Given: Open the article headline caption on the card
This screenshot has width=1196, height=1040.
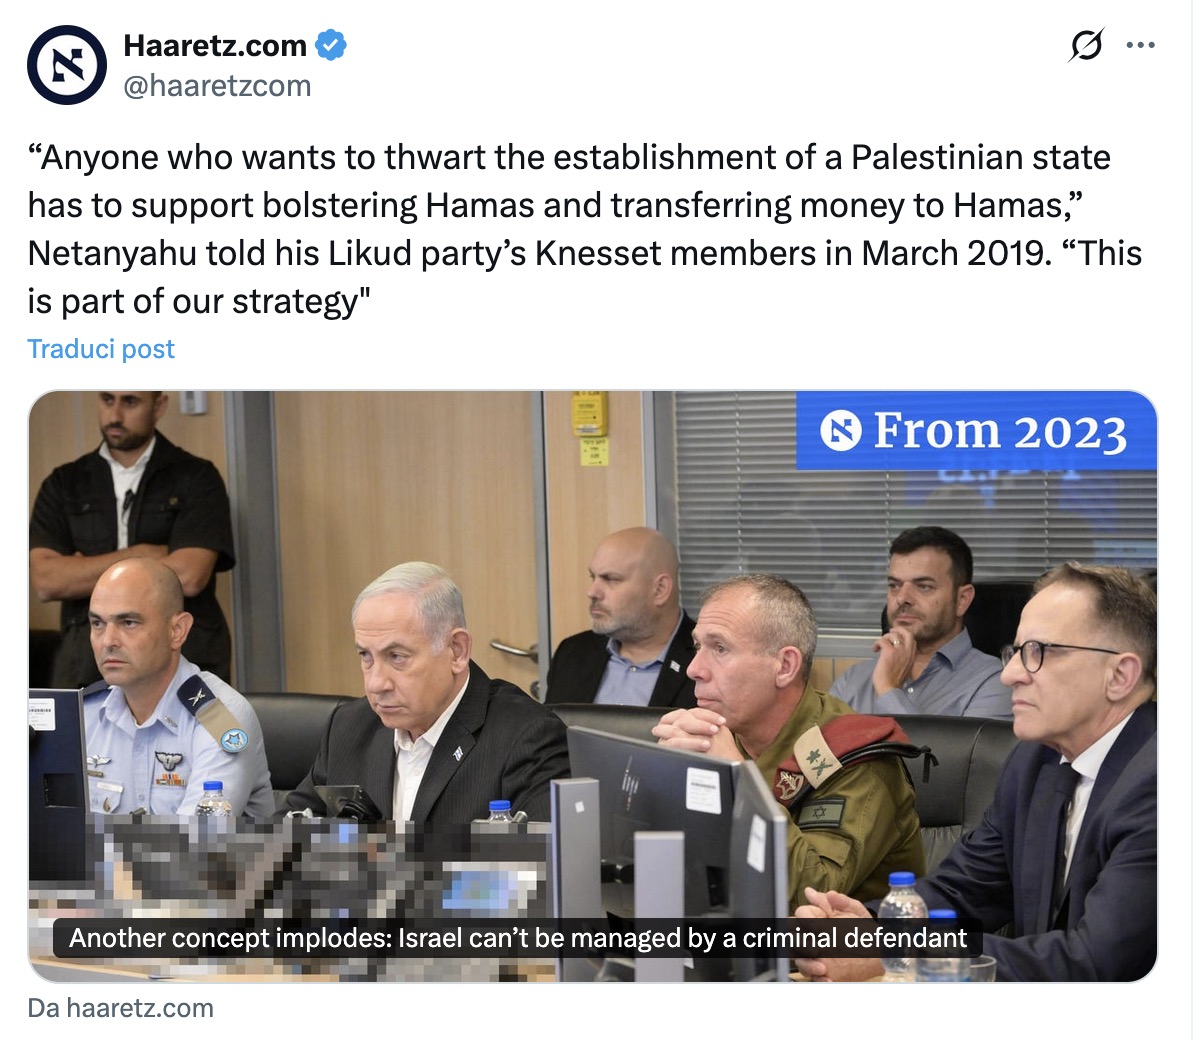Looking at the screenshot, I should click(518, 937).
